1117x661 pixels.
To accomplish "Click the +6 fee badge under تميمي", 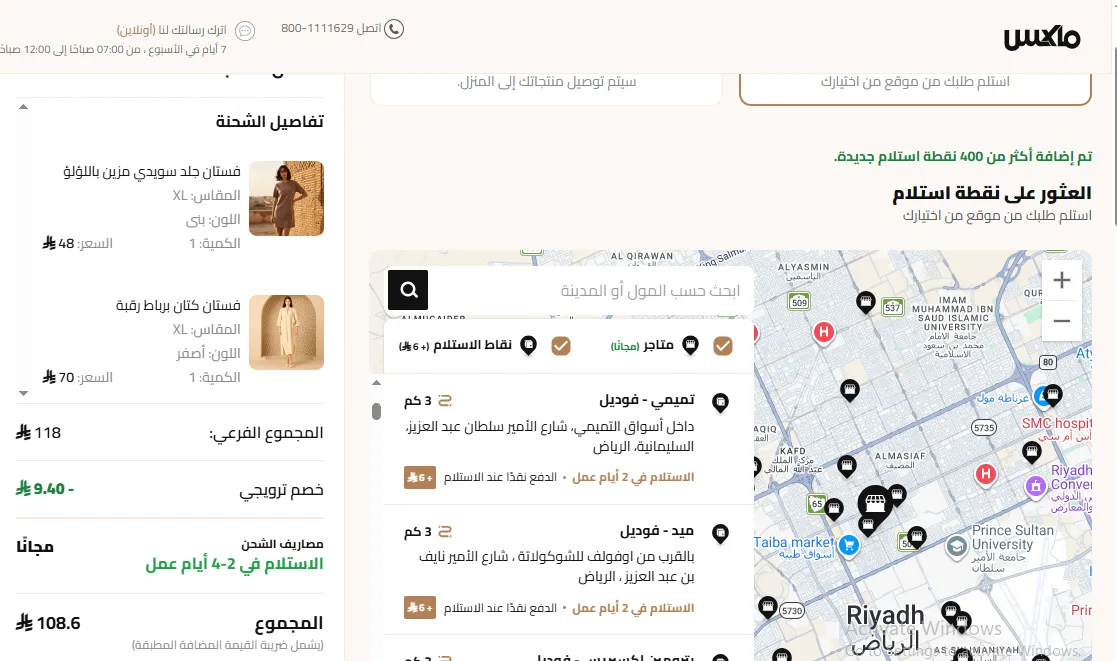I will pyautogui.click(x=420, y=477).
